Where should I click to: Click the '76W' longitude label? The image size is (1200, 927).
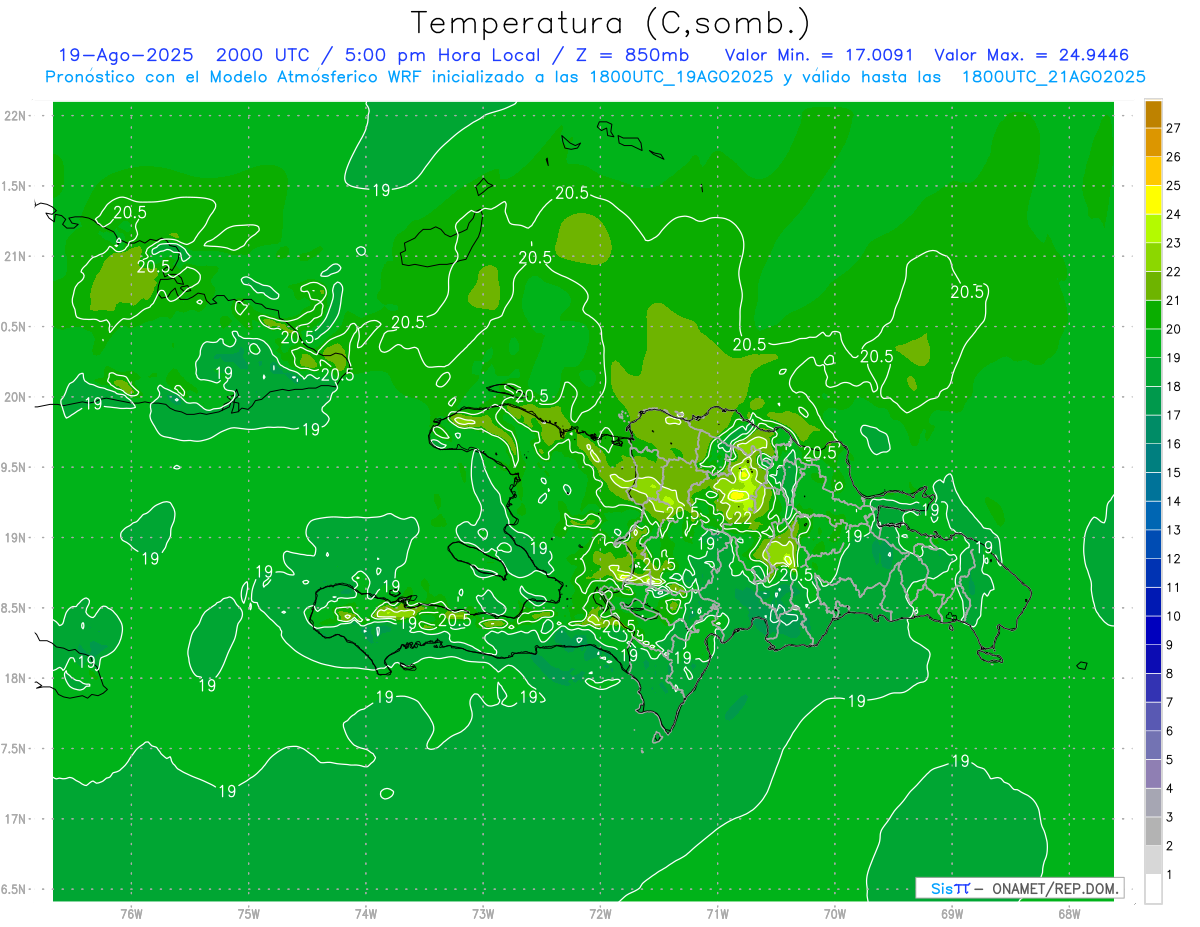[x=131, y=914]
